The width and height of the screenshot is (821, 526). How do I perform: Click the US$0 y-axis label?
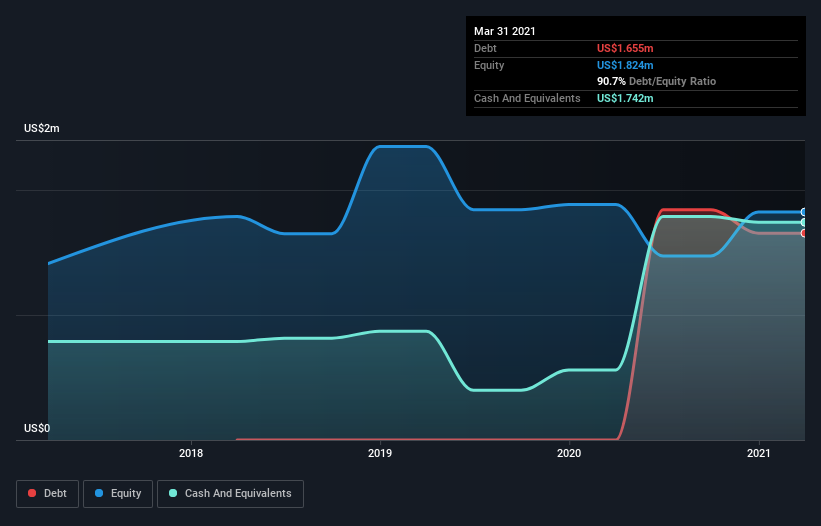(x=37, y=428)
